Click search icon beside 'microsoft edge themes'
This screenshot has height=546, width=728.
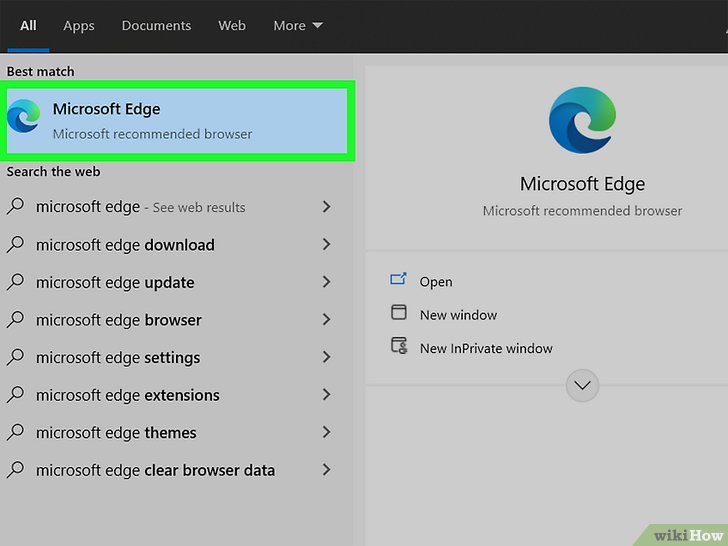[16, 432]
